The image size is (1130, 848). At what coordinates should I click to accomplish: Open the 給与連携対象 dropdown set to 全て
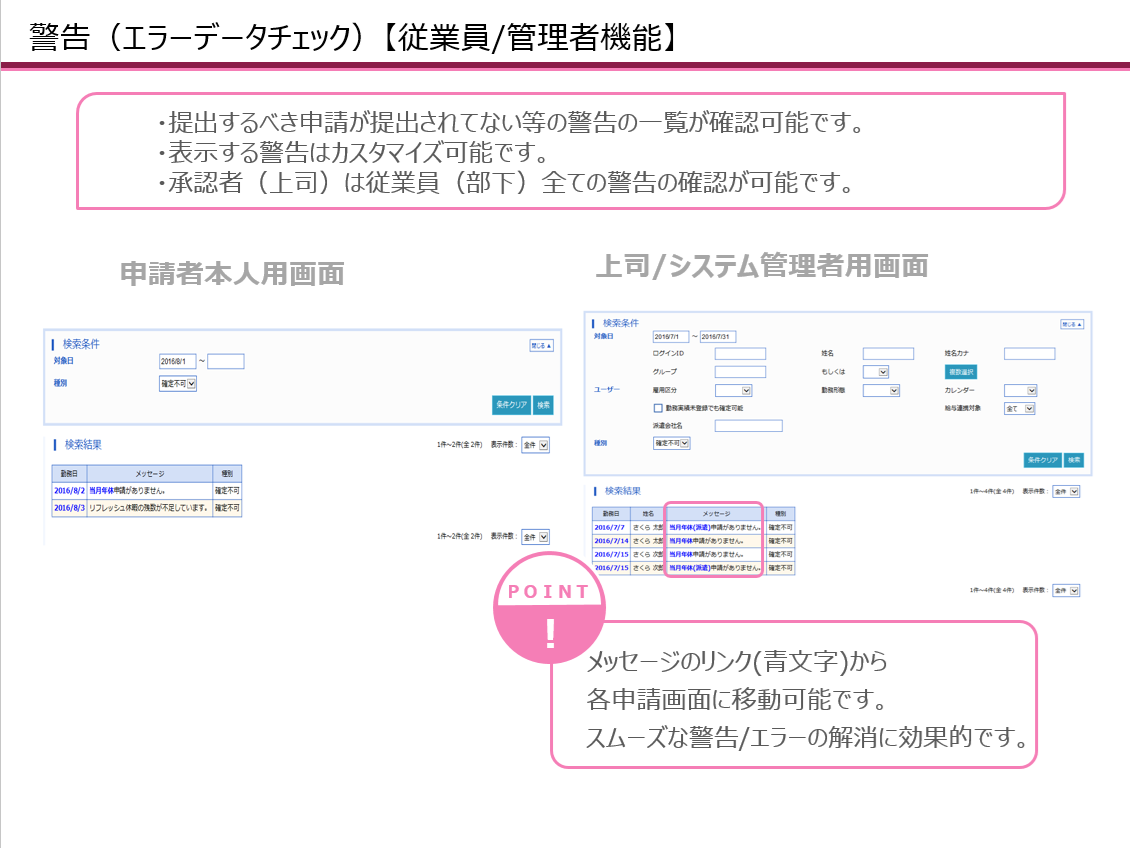coord(1018,410)
